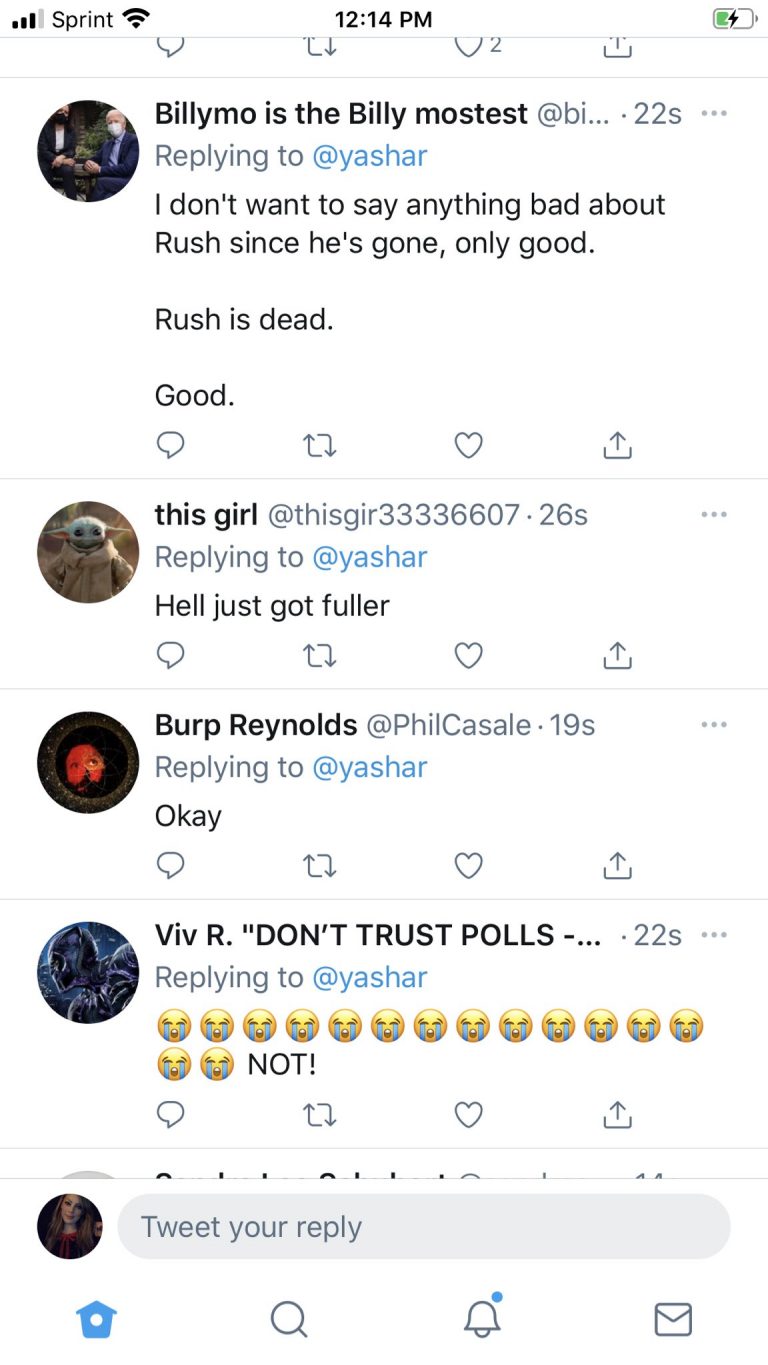Like this girl's tweet
The width and height of the screenshot is (768, 1365).
pos(468,655)
